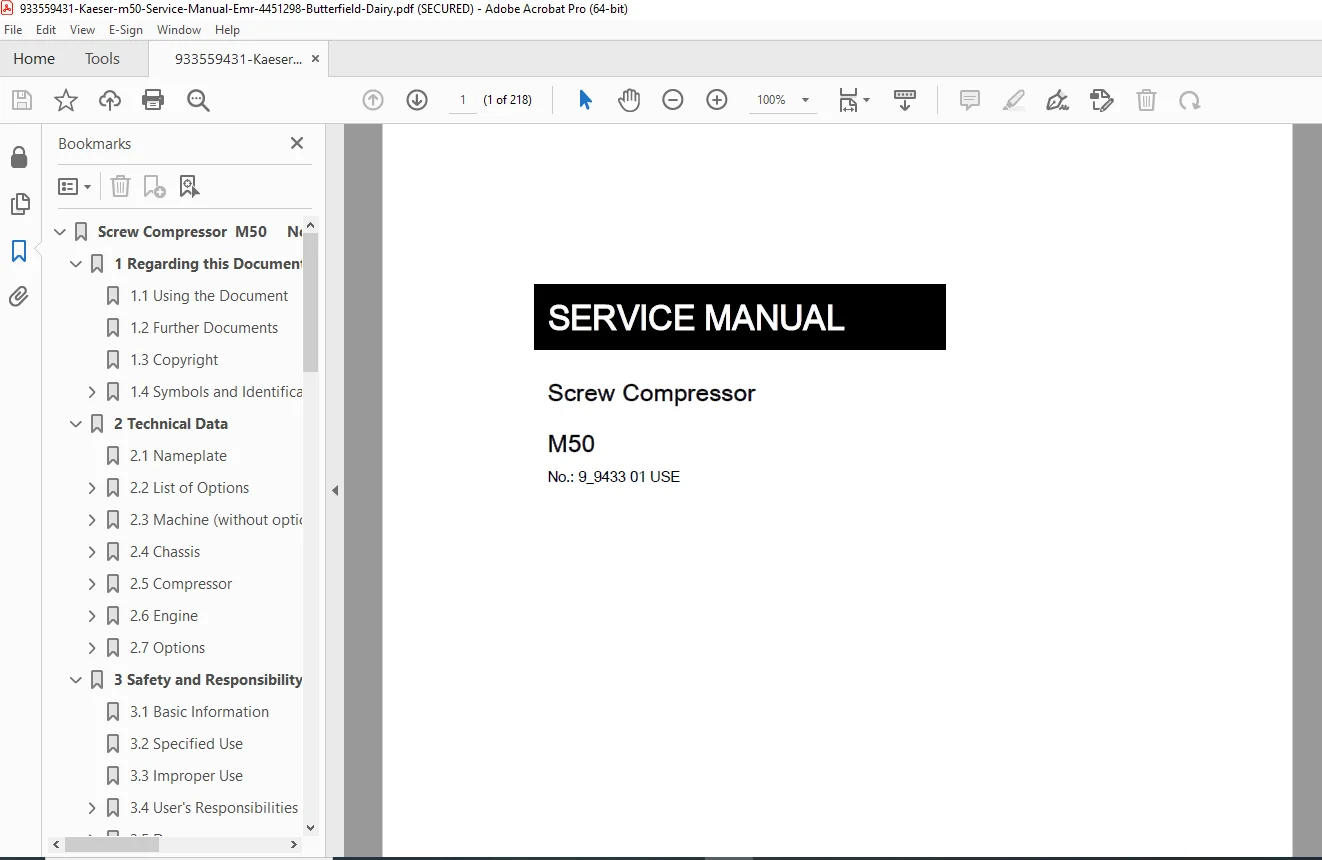Switch to the Tools tab
The height and width of the screenshot is (860, 1322).
(102, 59)
